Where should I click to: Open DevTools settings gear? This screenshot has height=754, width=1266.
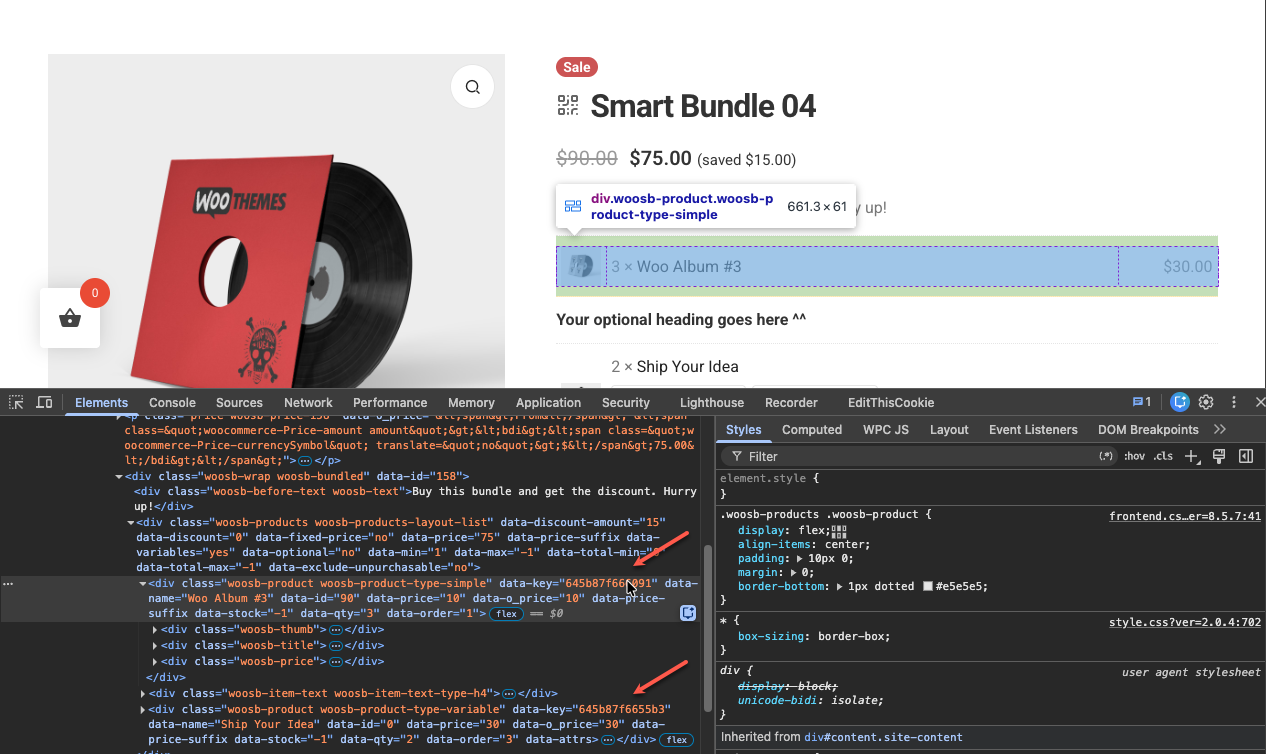[1206, 402]
